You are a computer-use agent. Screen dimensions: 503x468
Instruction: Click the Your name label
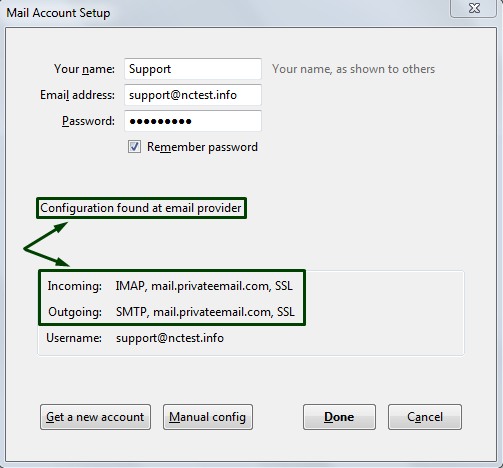pos(84,69)
